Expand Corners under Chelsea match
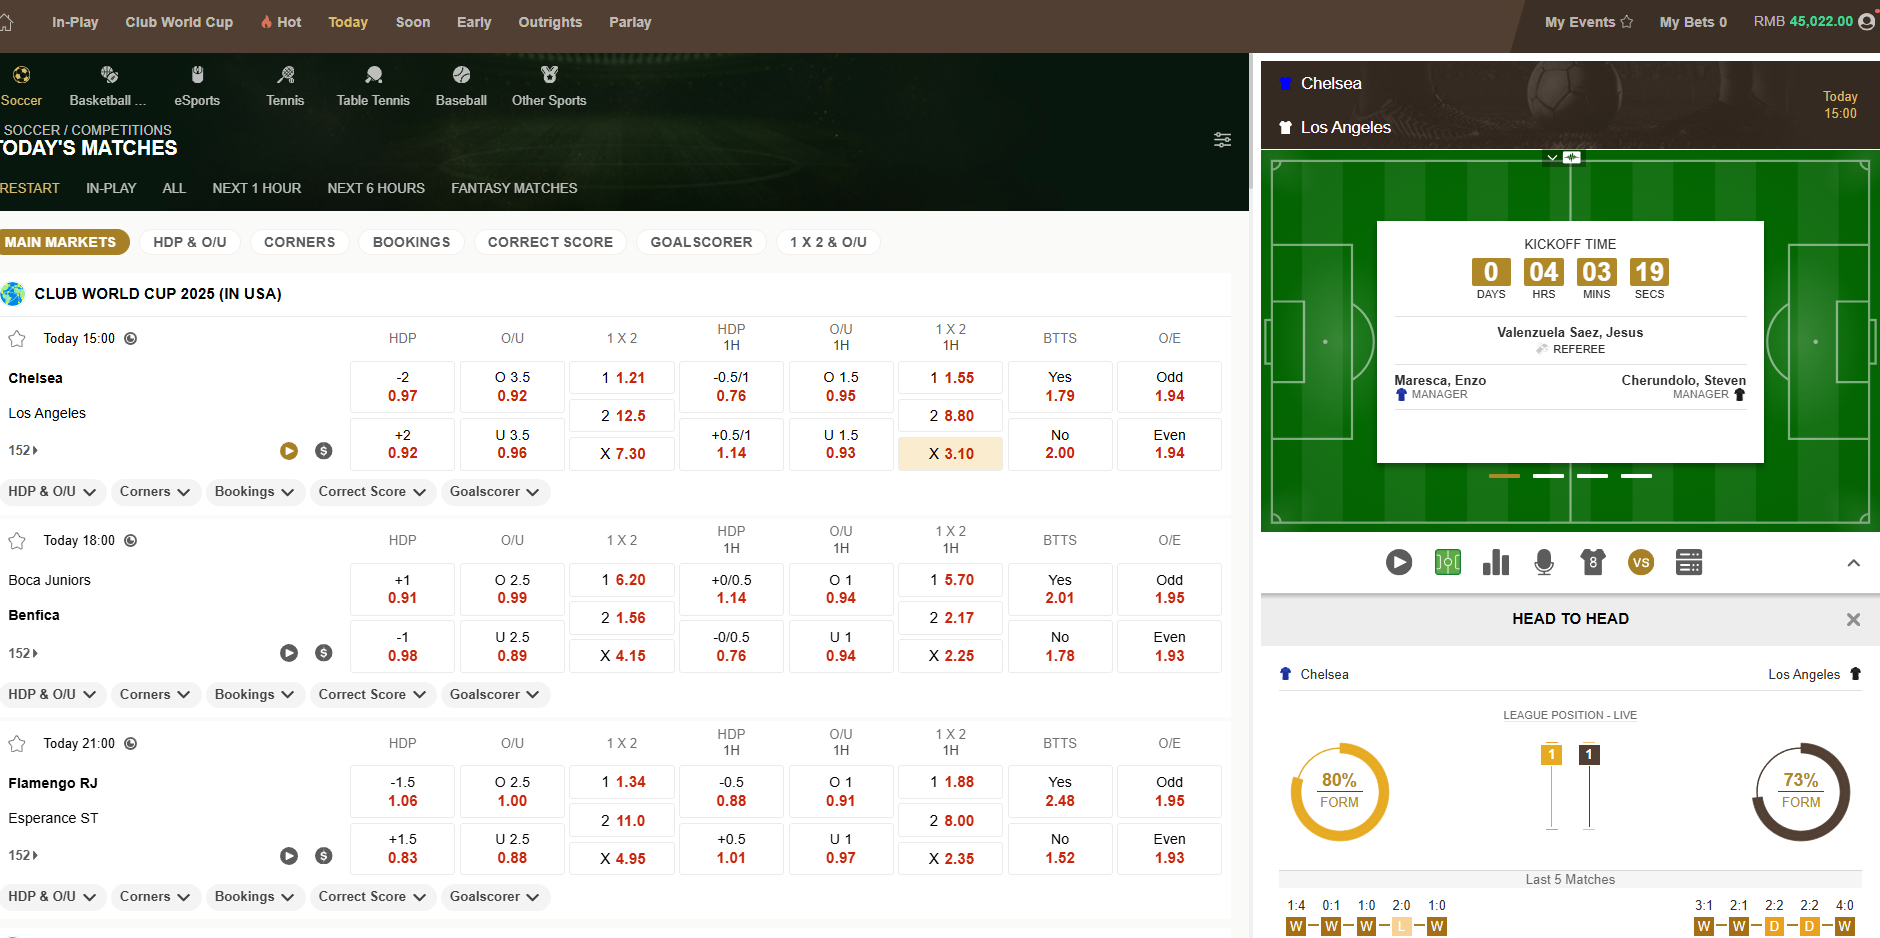 coord(155,492)
